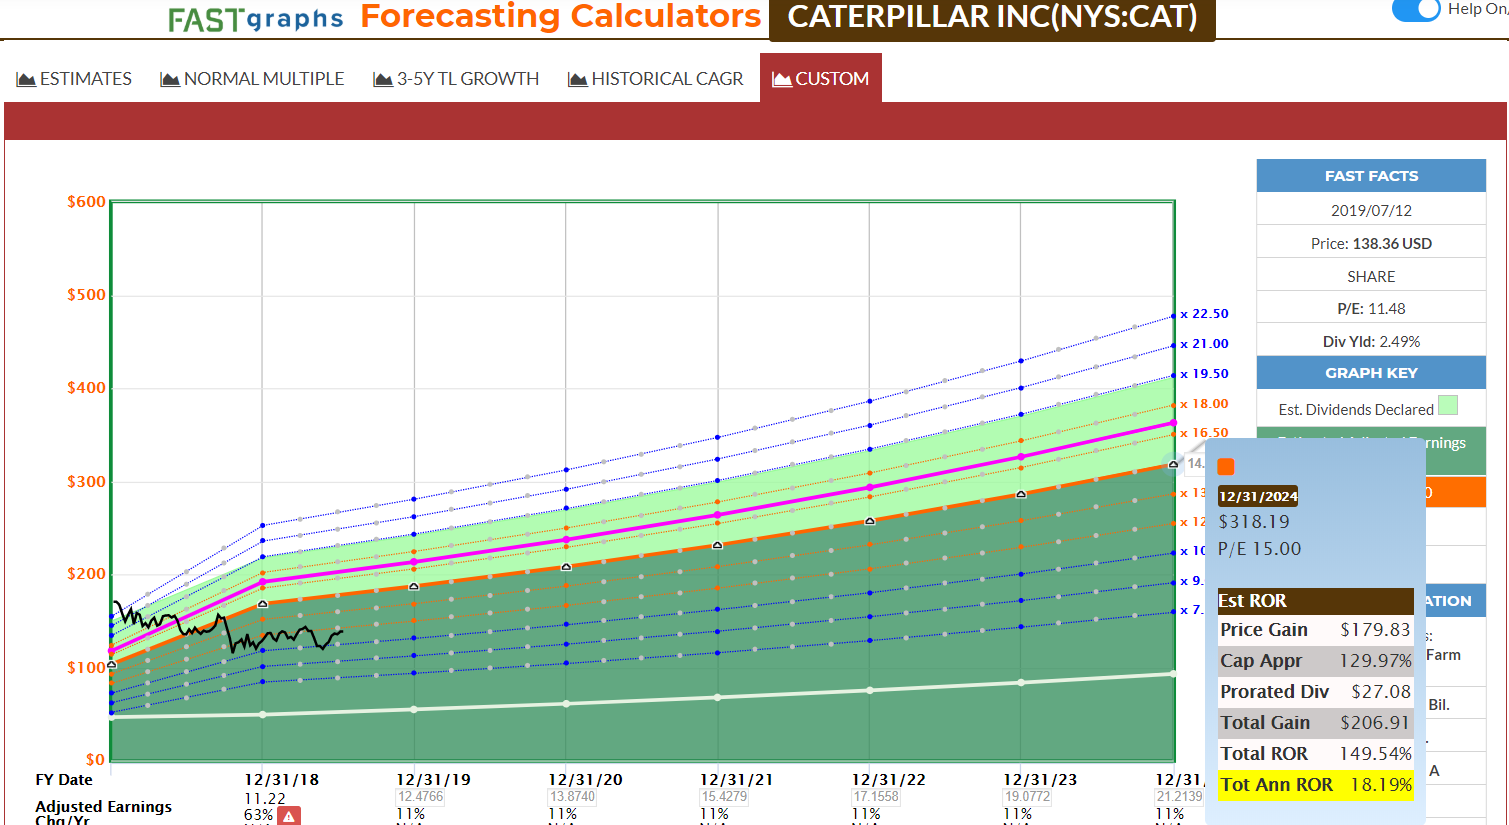The height and width of the screenshot is (825, 1509).
Task: Click the Est. Dividends Declared green swatch
Action: point(1448,405)
